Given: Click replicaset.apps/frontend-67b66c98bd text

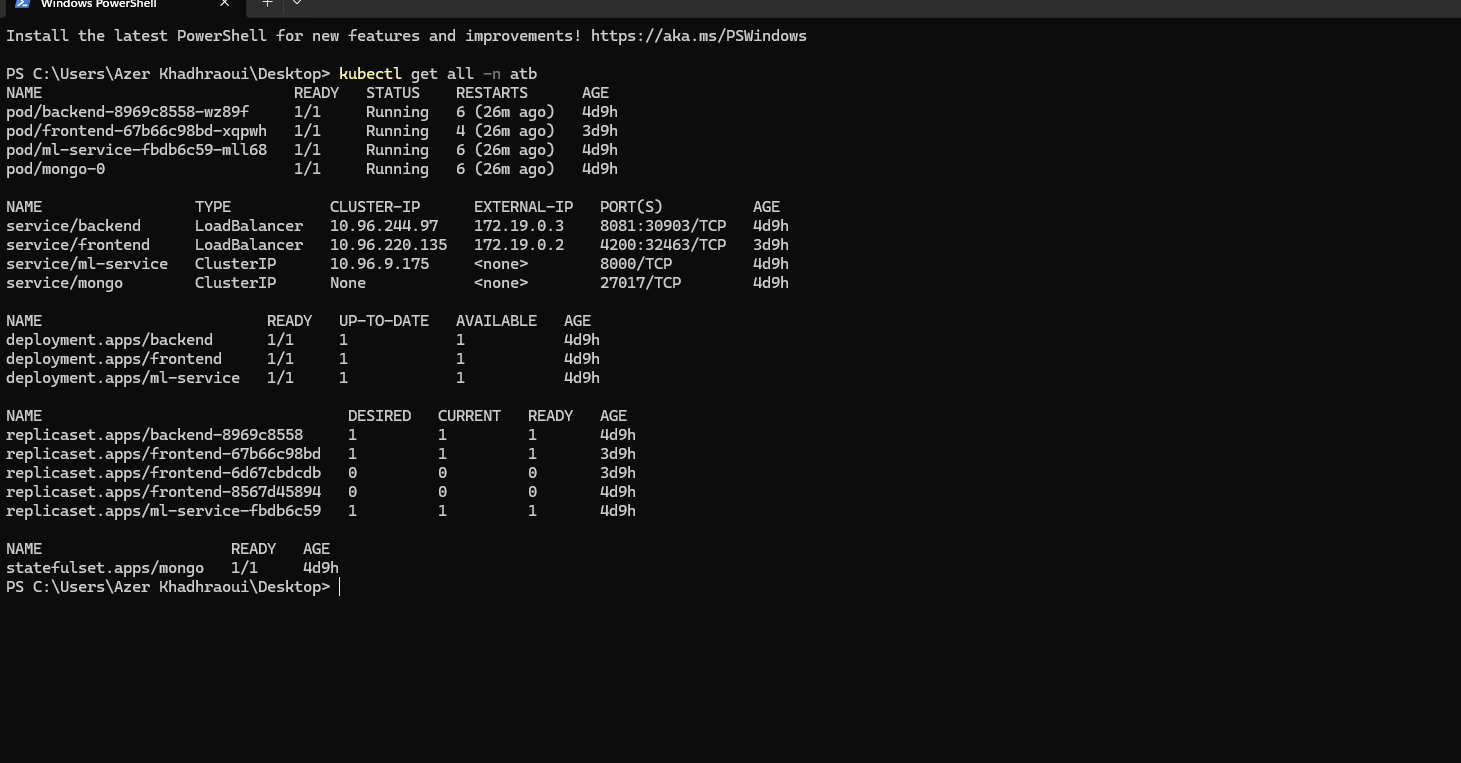Looking at the screenshot, I should click(x=163, y=454).
